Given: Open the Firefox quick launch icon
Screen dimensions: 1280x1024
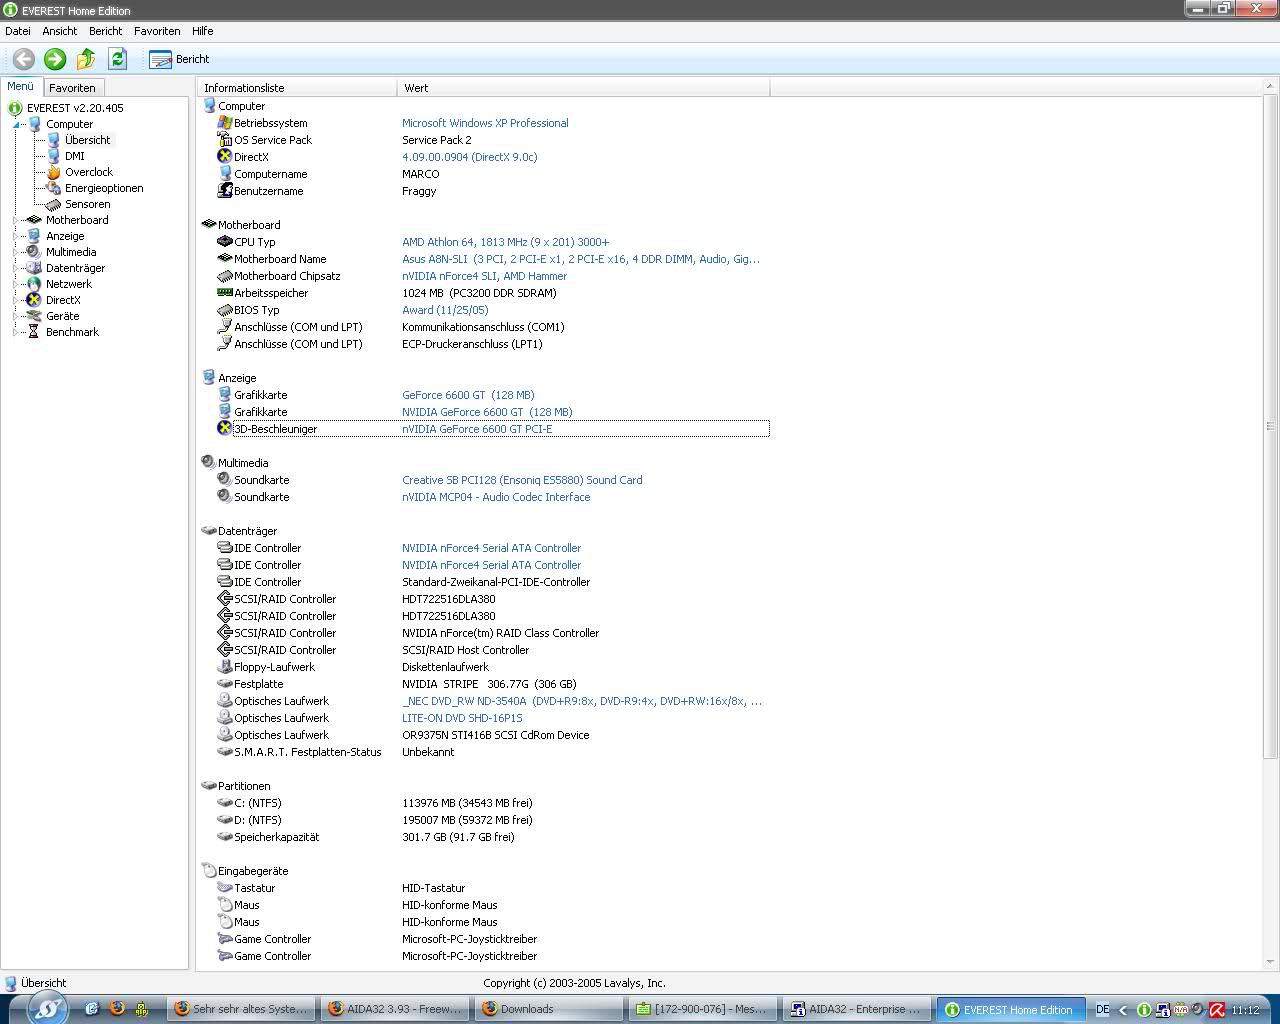Looking at the screenshot, I should 117,1009.
